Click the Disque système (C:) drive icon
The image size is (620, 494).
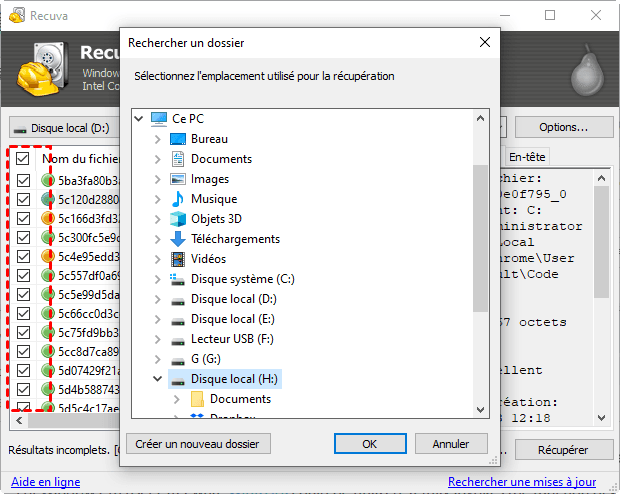point(178,279)
